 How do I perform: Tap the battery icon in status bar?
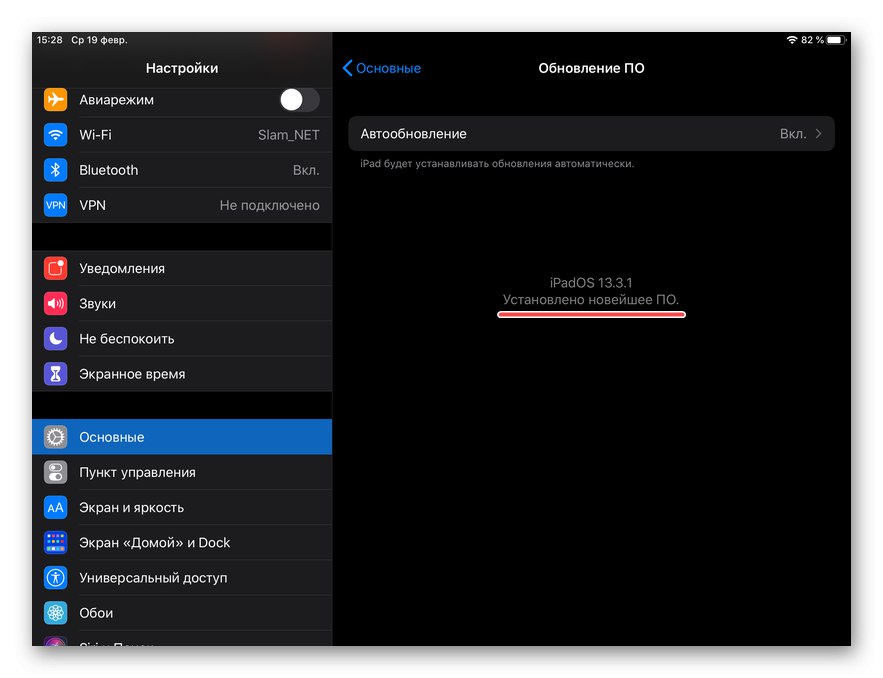[x=836, y=40]
